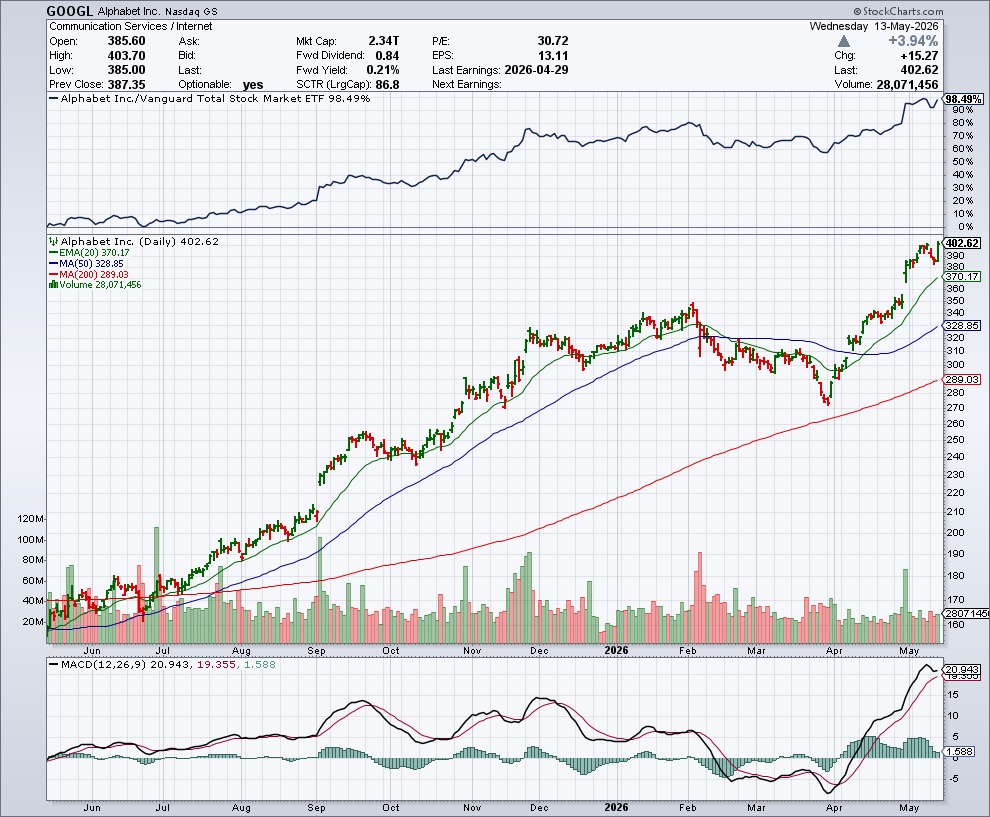Click the header Volume value 28,071,456
The image size is (990, 817).
(907, 85)
